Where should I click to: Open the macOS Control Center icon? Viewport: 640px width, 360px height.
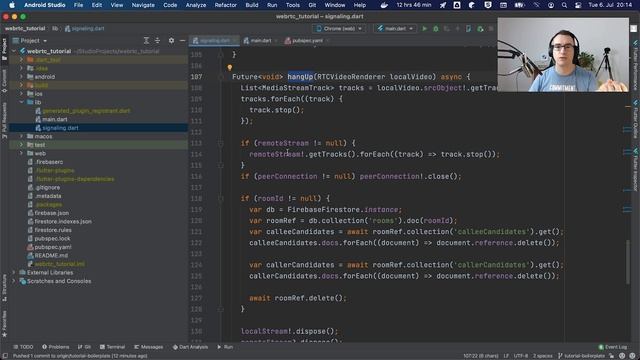tap(578, 5)
